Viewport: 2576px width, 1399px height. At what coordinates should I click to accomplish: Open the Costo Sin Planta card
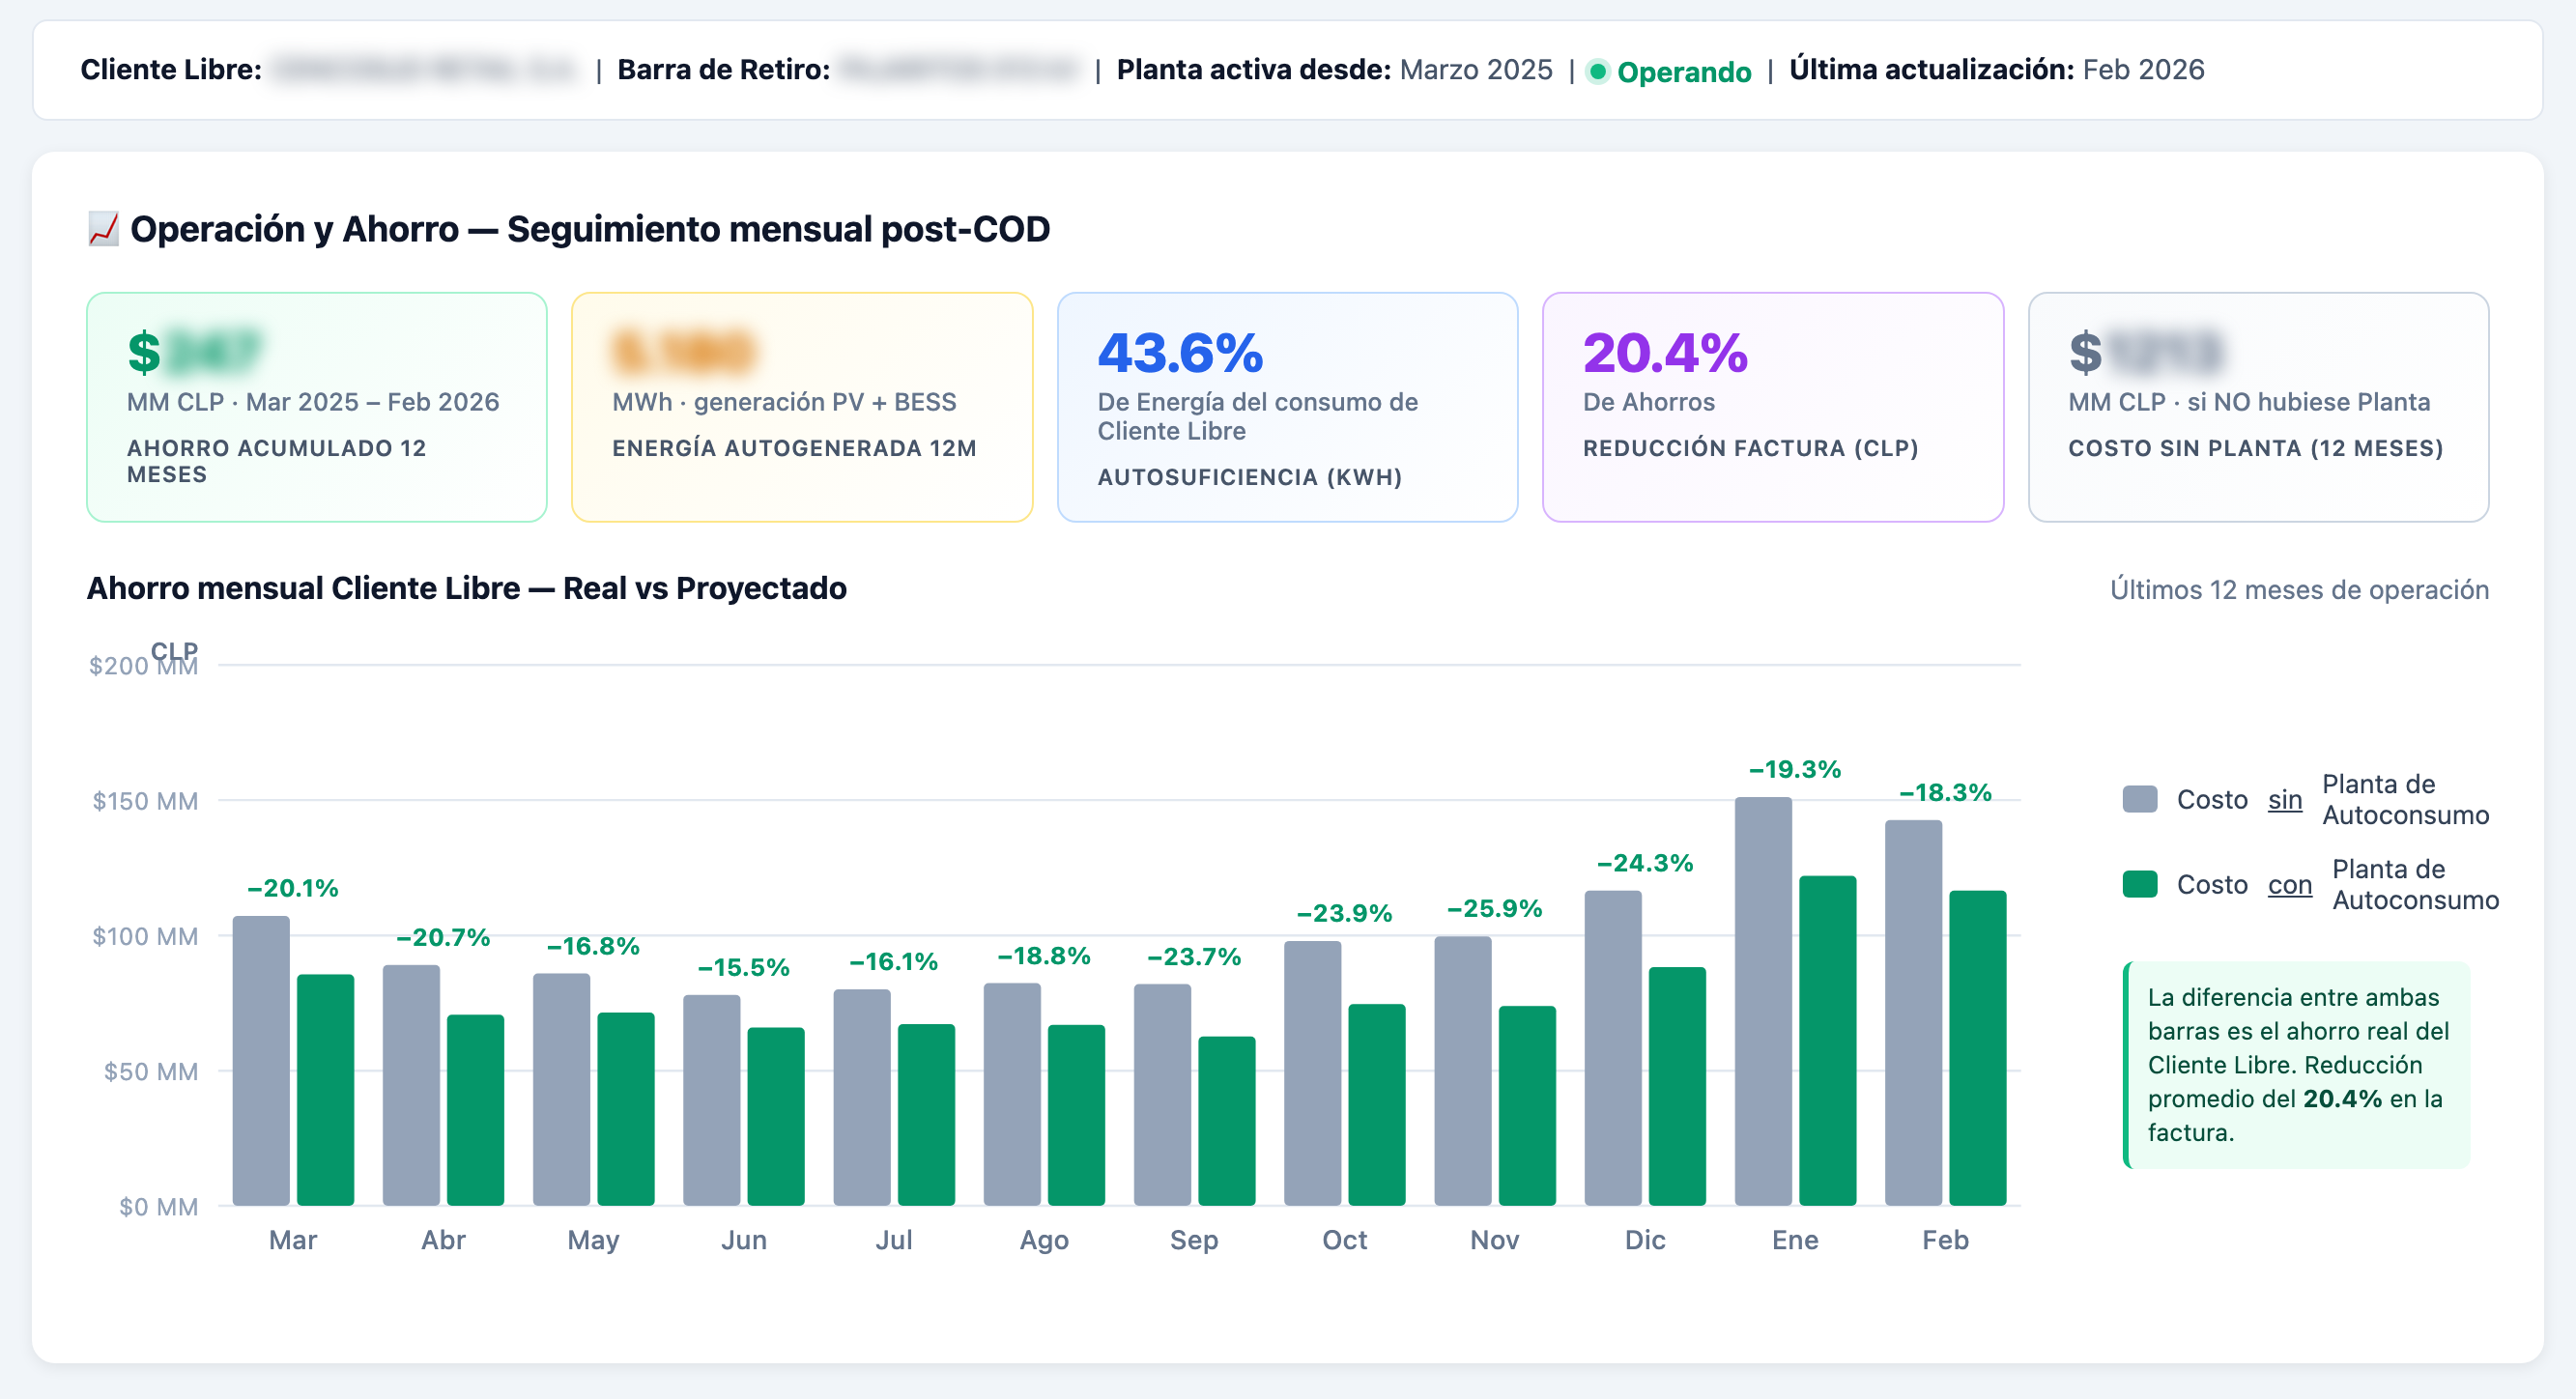point(2257,406)
